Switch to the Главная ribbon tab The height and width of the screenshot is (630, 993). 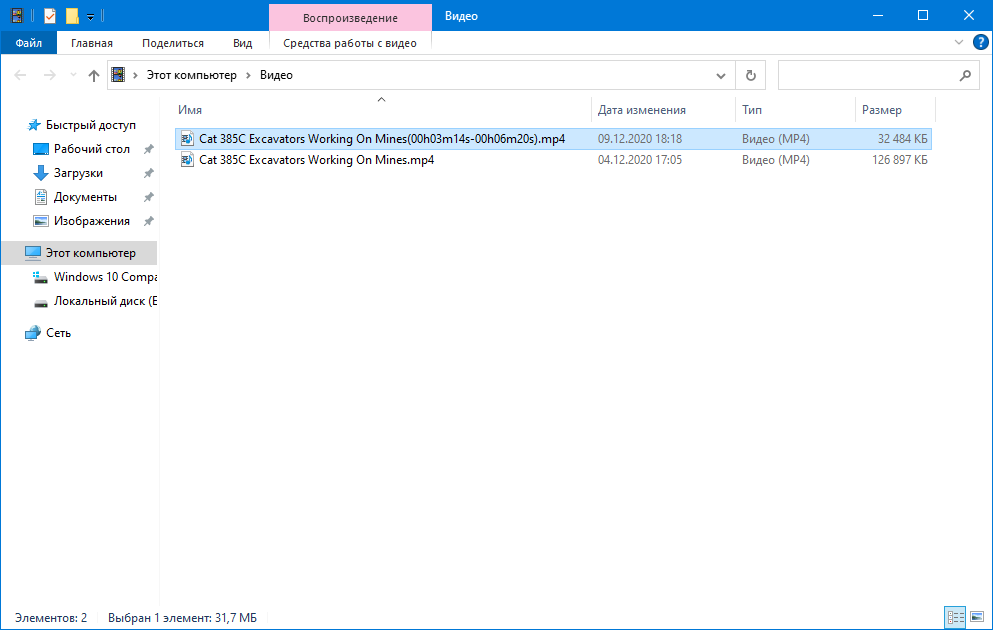pyautogui.click(x=92, y=43)
